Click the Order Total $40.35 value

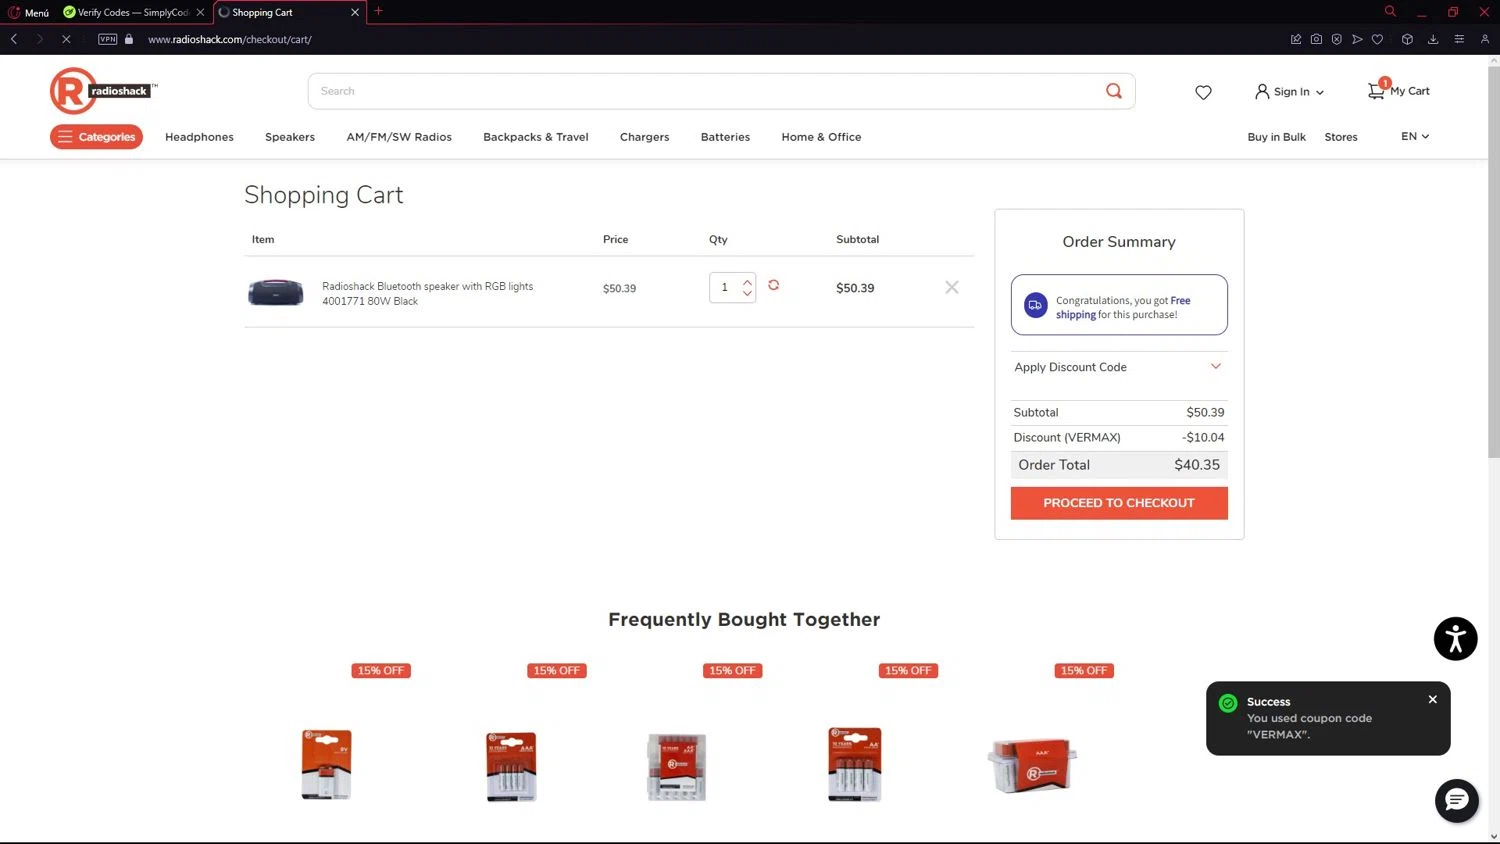tap(1197, 465)
